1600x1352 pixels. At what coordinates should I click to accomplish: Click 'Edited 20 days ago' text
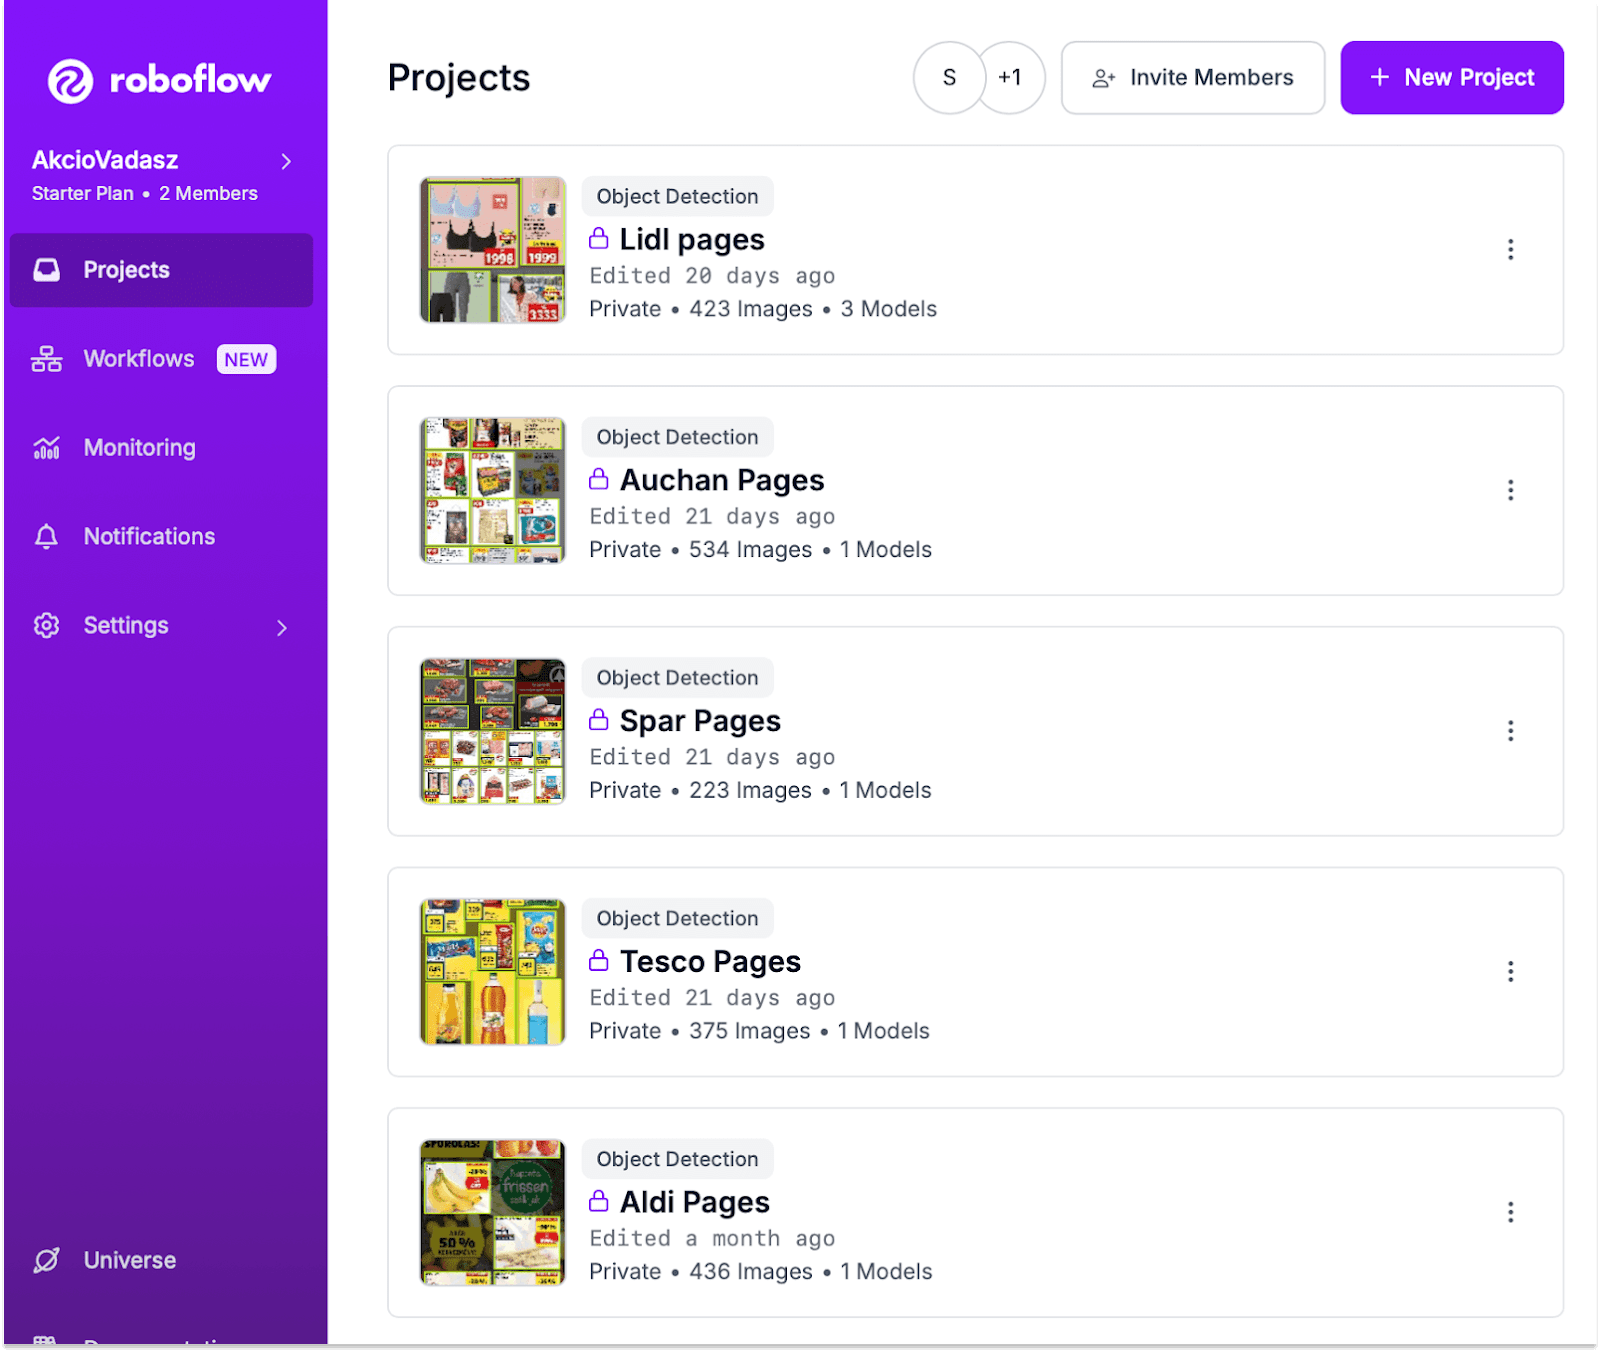(x=712, y=276)
